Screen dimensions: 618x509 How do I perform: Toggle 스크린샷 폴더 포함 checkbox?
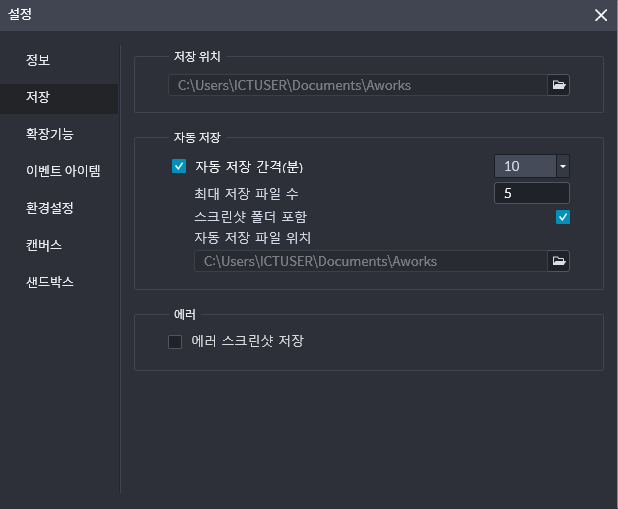[562, 217]
